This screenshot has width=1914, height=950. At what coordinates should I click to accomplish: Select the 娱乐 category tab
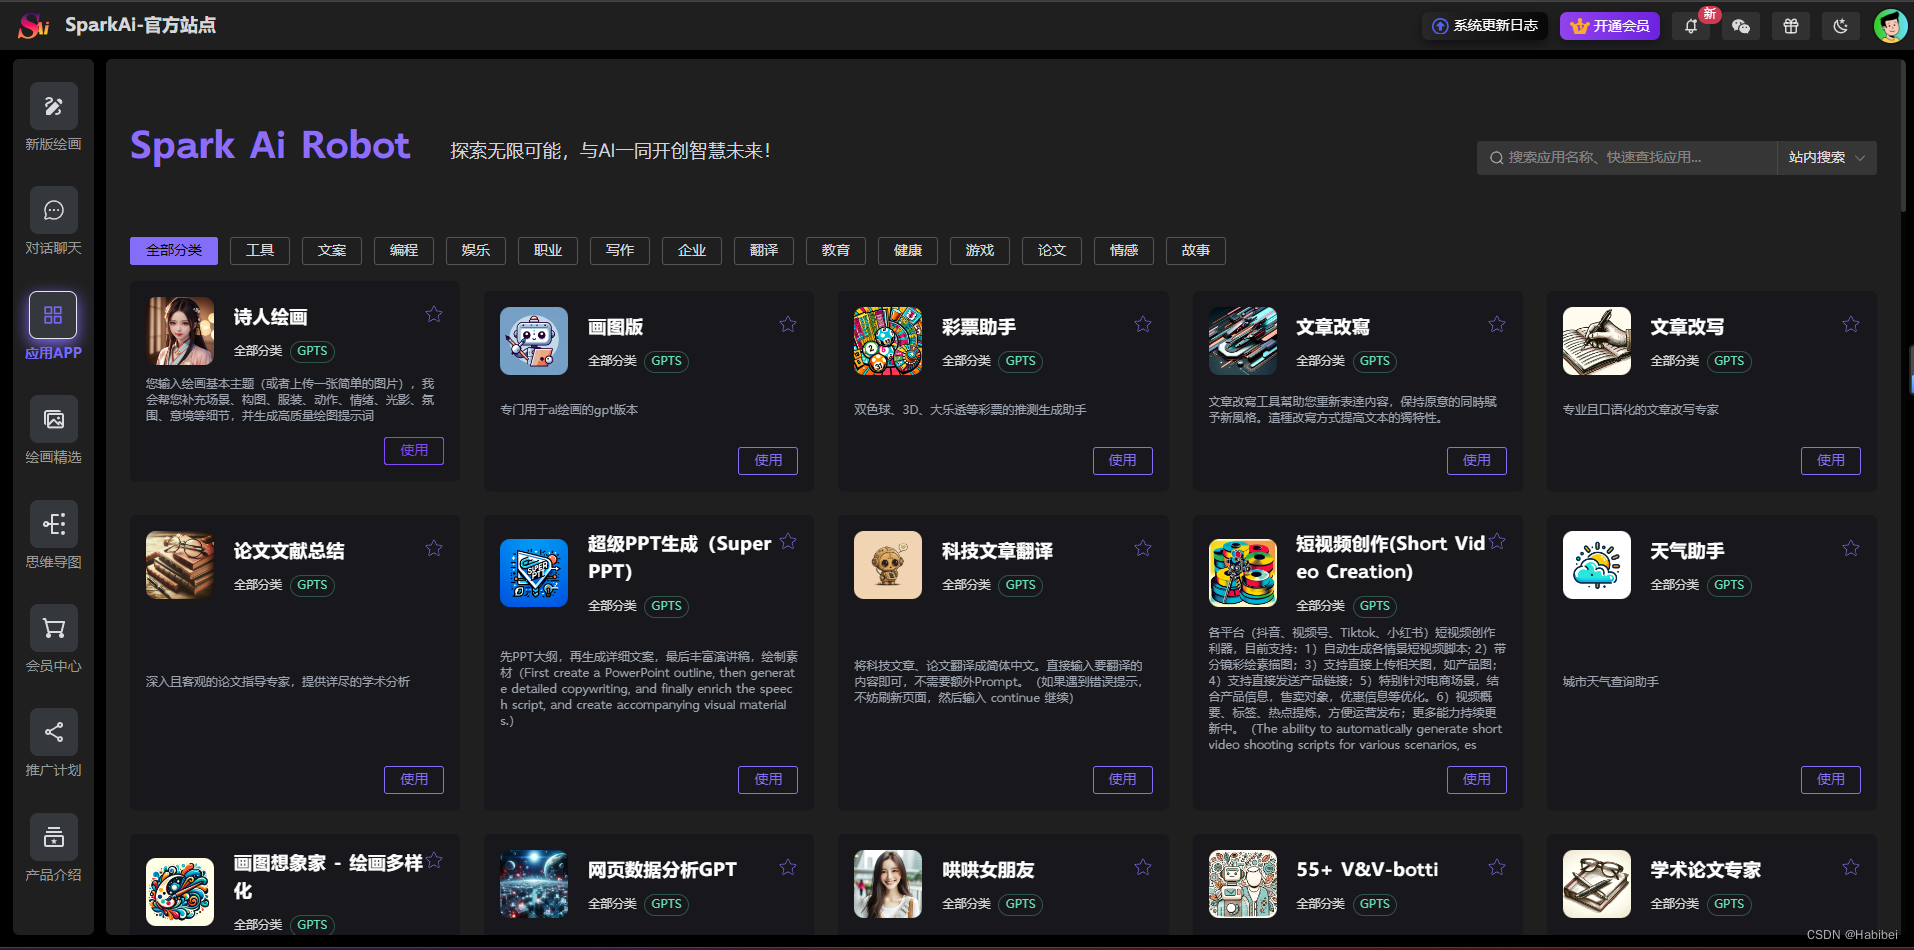(x=476, y=251)
